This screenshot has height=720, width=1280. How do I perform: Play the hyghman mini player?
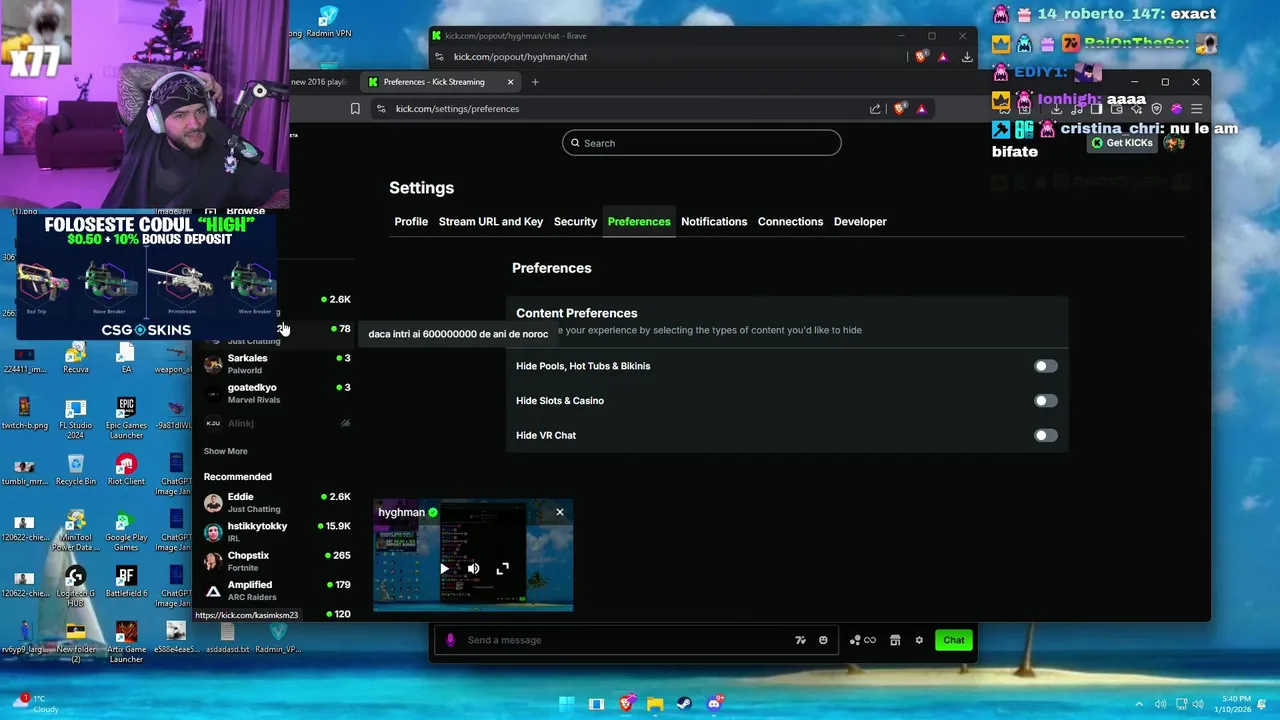click(x=444, y=569)
